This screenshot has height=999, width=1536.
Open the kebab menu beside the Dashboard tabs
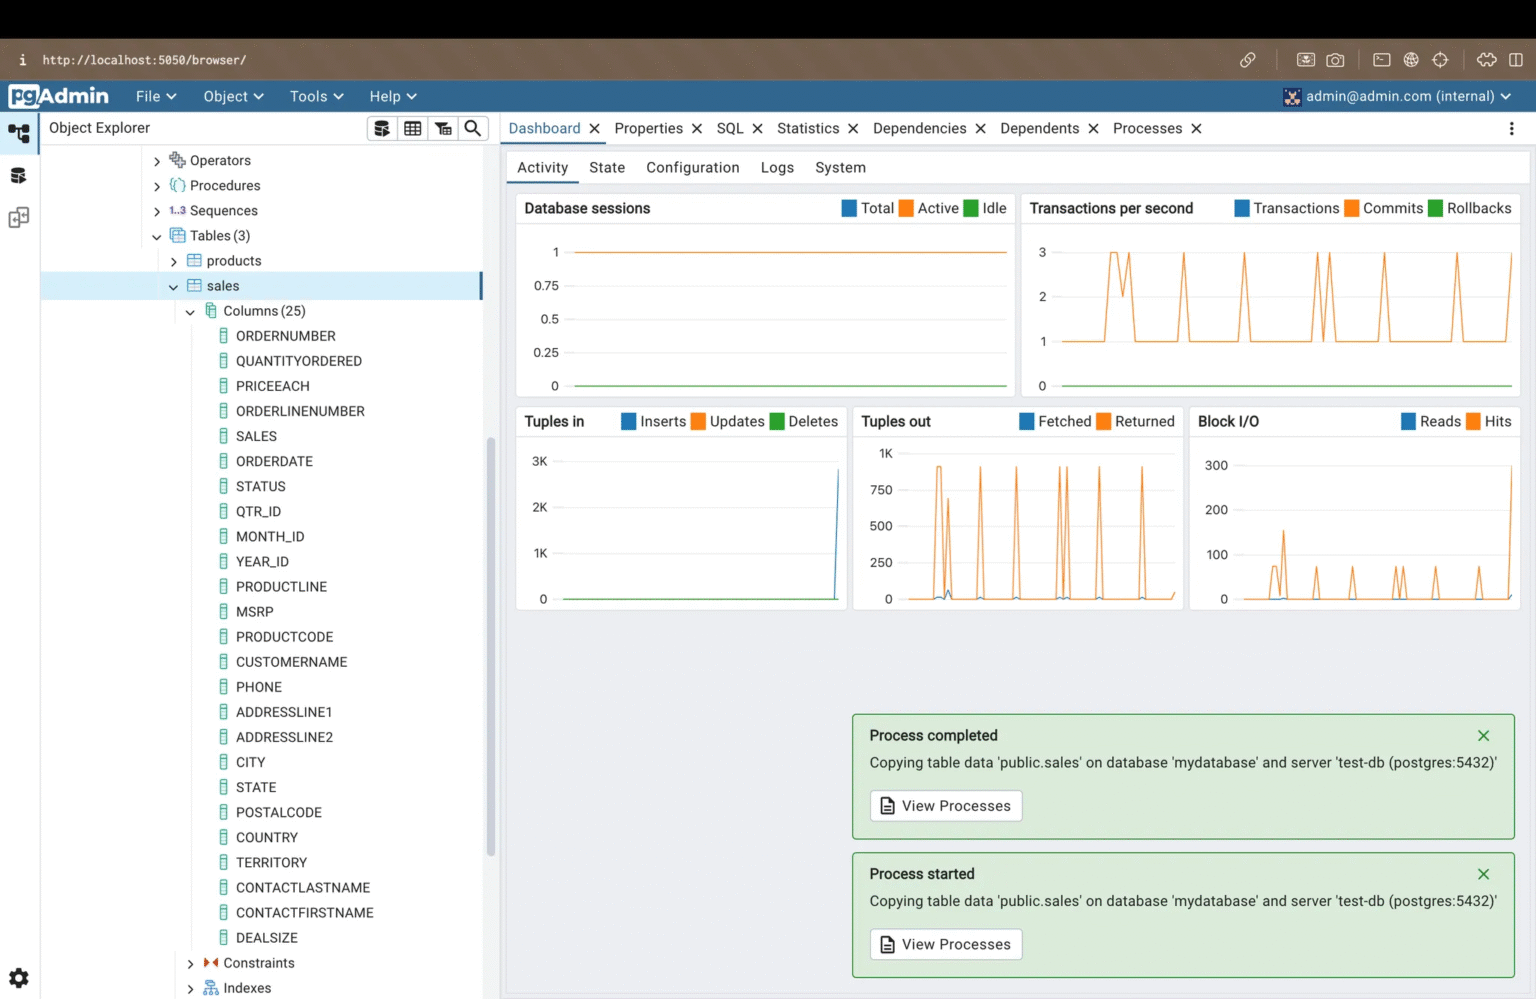(1512, 128)
